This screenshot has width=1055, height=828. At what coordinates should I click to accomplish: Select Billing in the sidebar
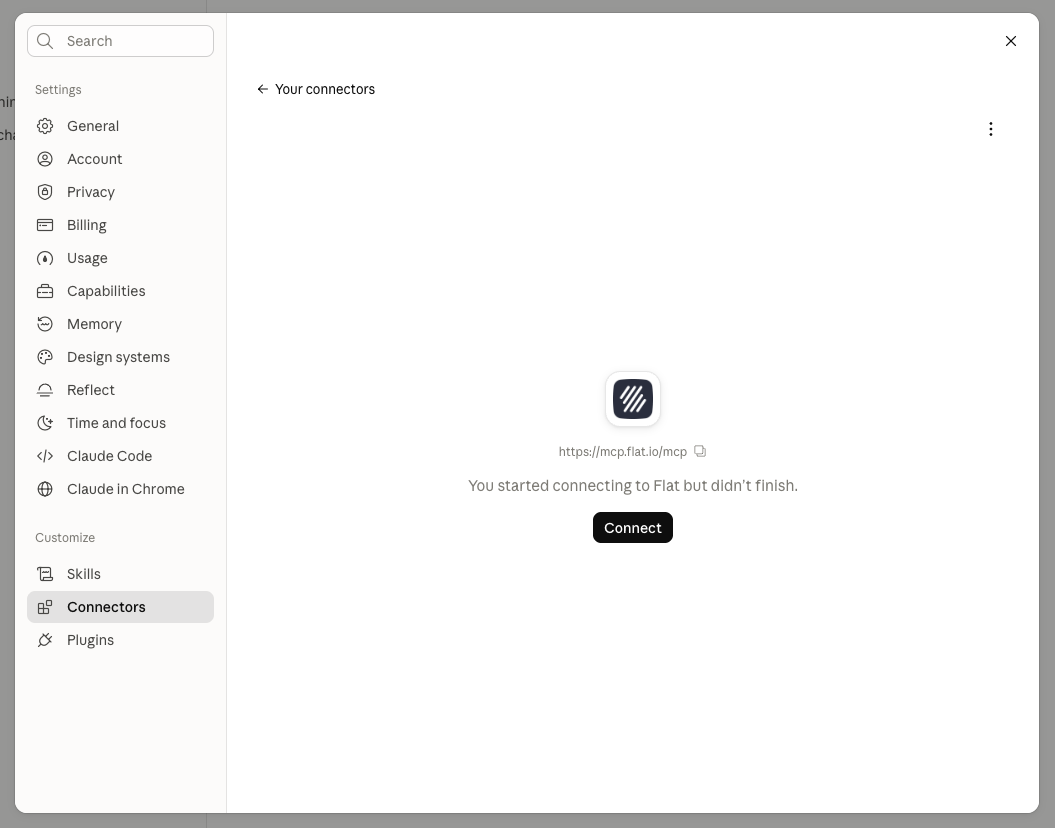[120, 225]
